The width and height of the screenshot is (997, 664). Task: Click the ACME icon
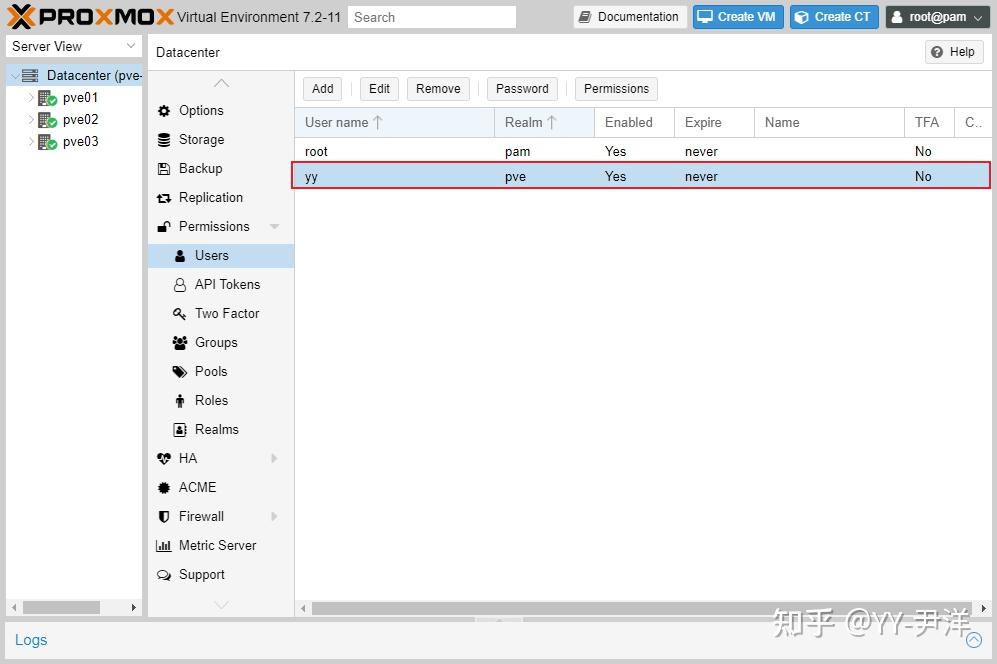[164, 487]
